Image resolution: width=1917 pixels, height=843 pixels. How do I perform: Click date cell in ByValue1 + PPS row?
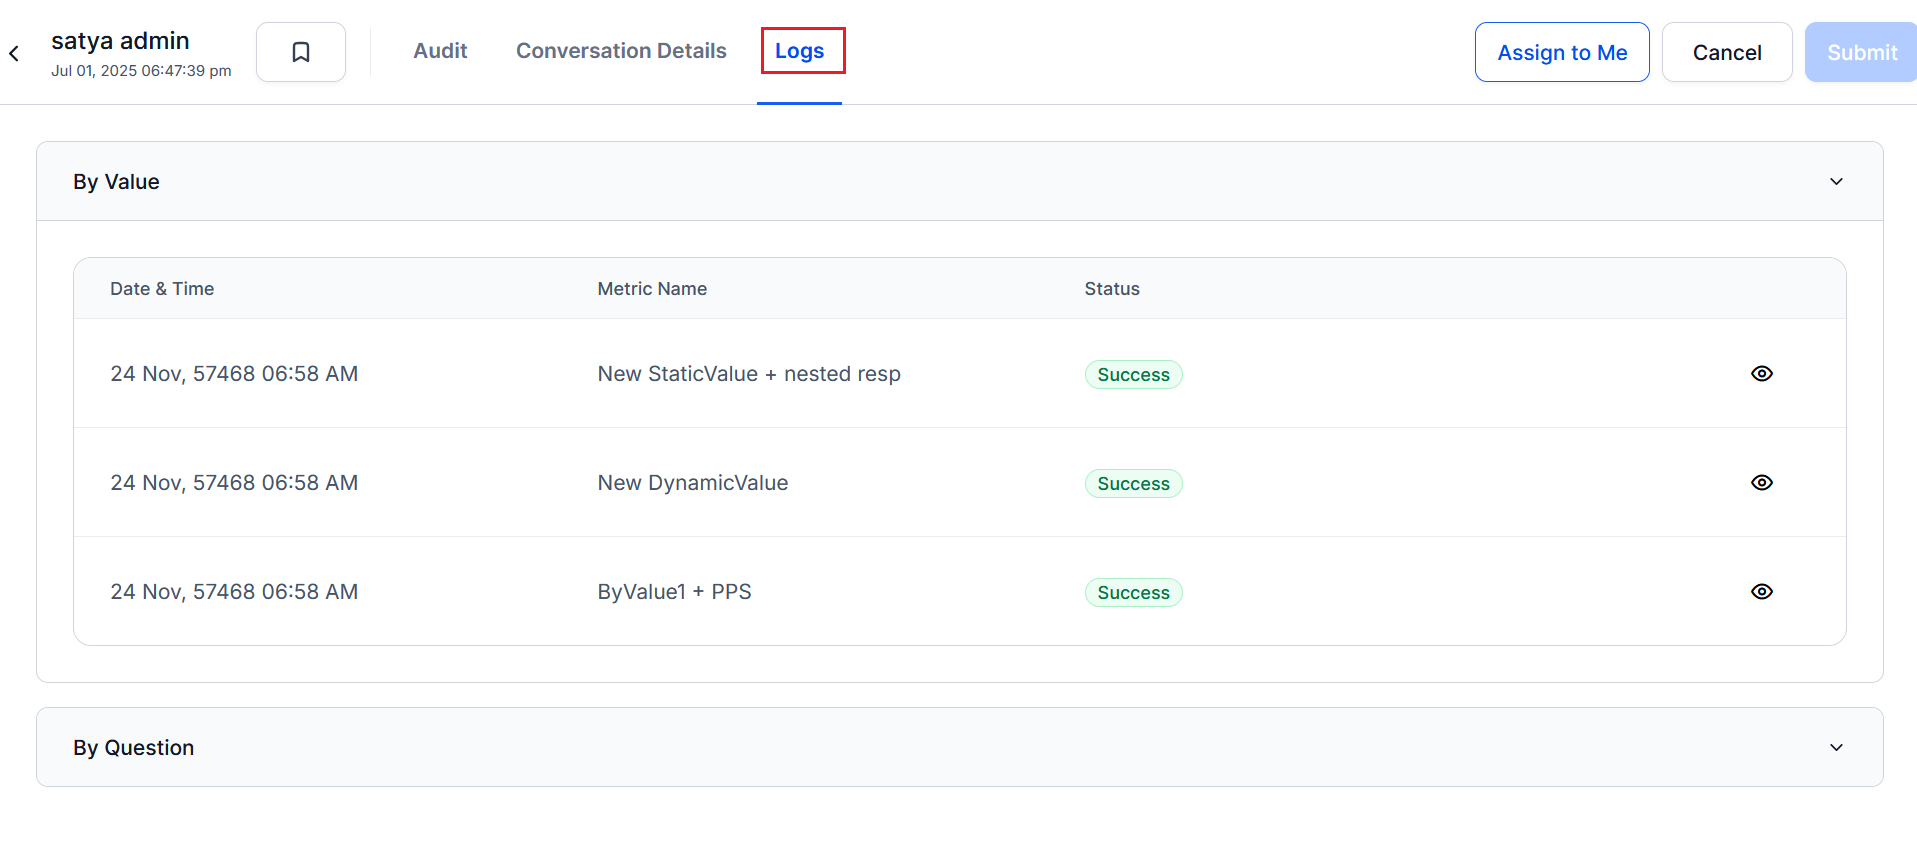pos(234,592)
